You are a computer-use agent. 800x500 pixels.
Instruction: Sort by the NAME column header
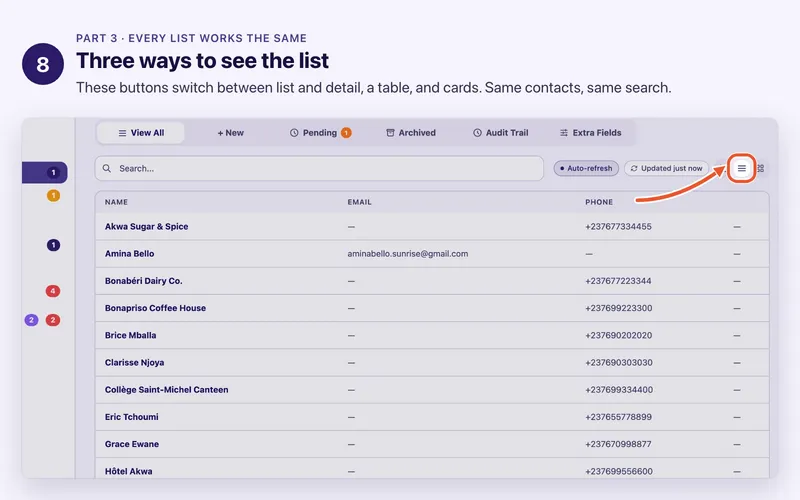click(116, 202)
